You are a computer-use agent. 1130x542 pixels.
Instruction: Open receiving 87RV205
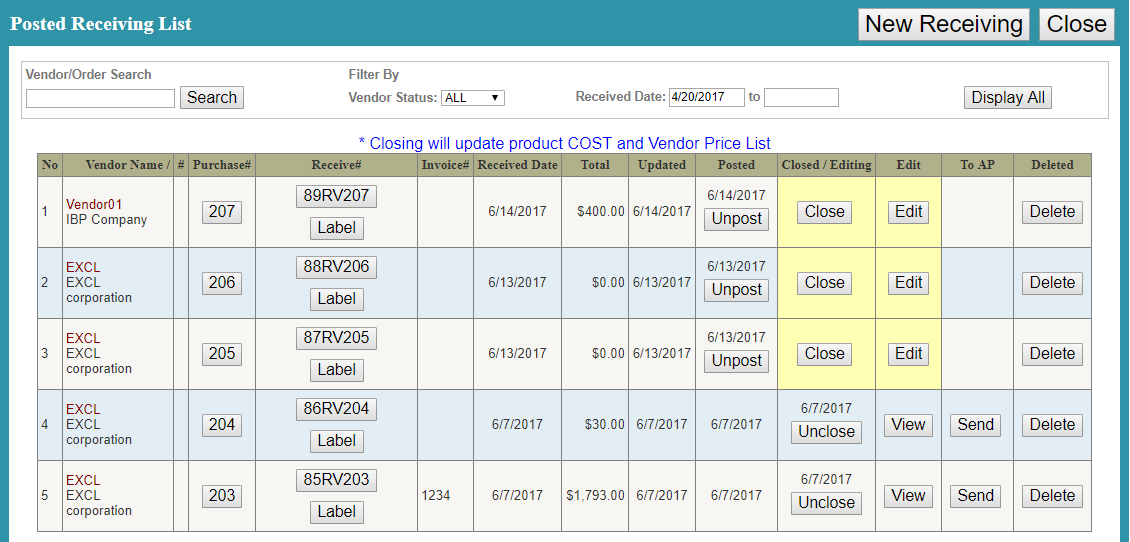(337, 338)
